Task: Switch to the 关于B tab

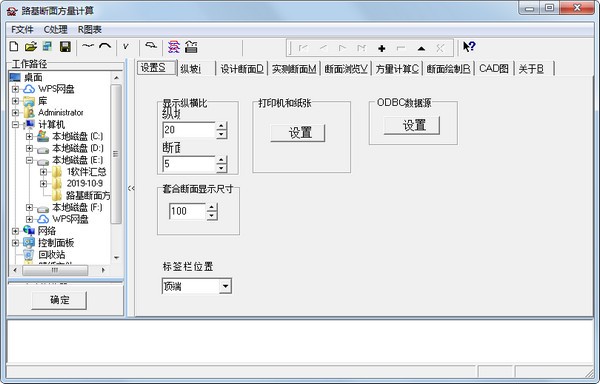Action: [x=533, y=69]
